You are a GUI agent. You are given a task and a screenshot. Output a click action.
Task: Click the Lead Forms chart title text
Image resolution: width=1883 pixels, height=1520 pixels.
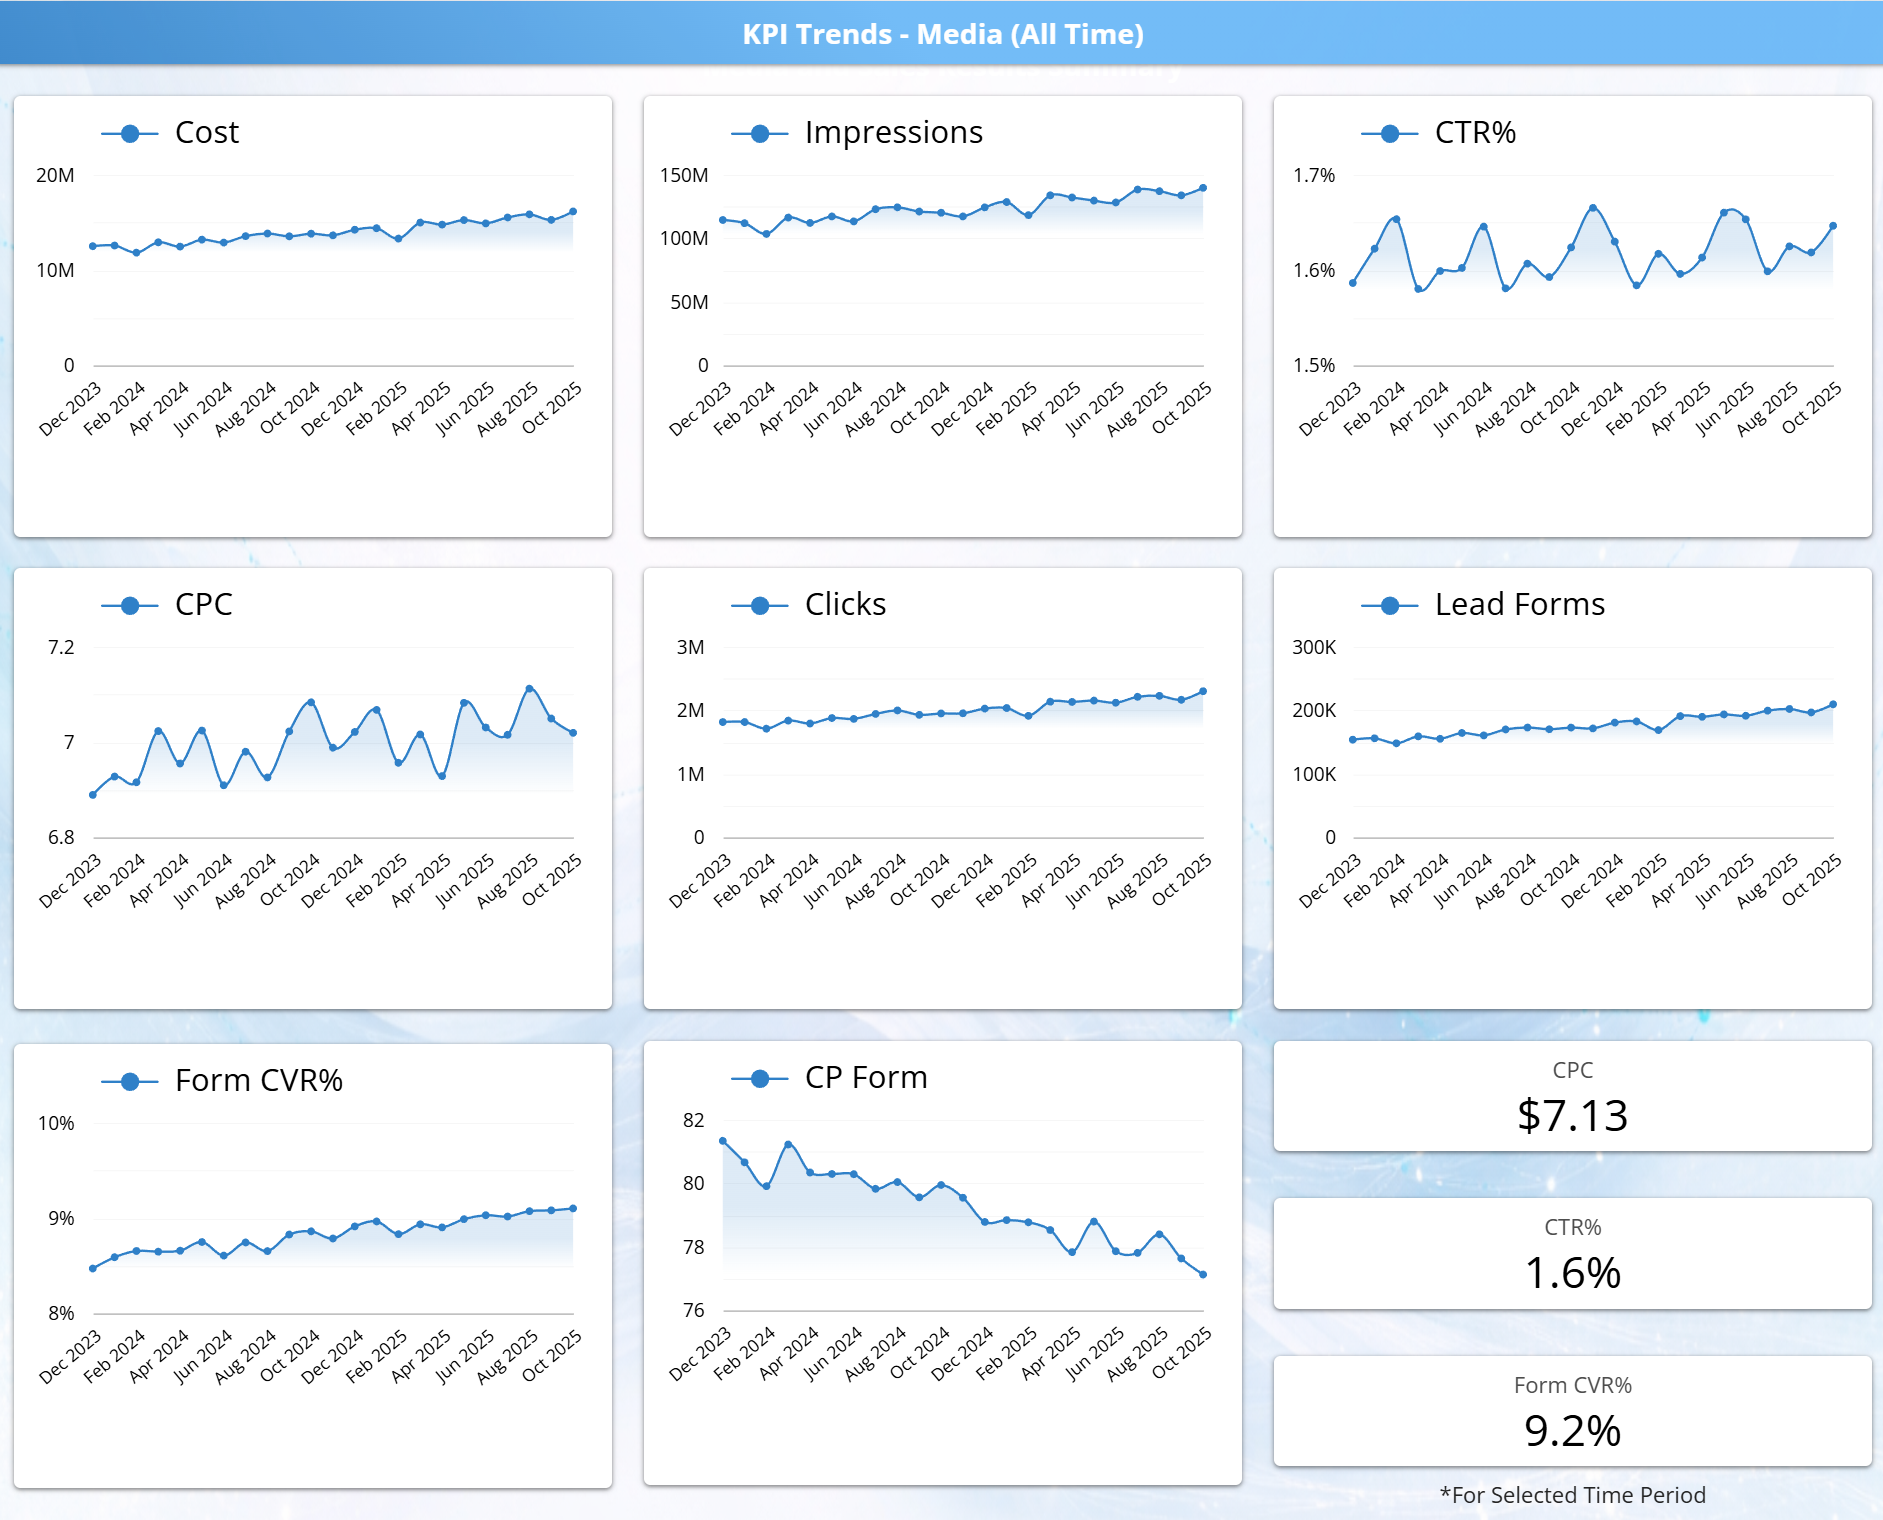pyautogui.click(x=1519, y=605)
